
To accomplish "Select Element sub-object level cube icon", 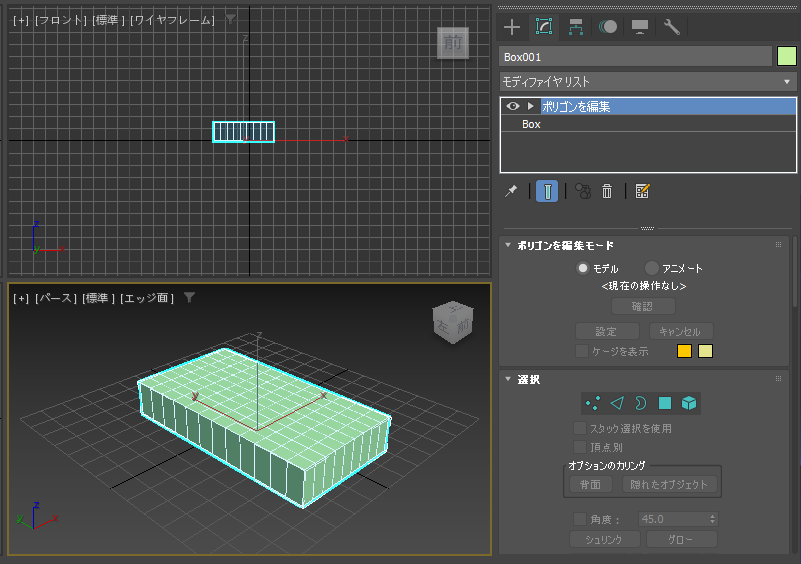I will point(689,403).
